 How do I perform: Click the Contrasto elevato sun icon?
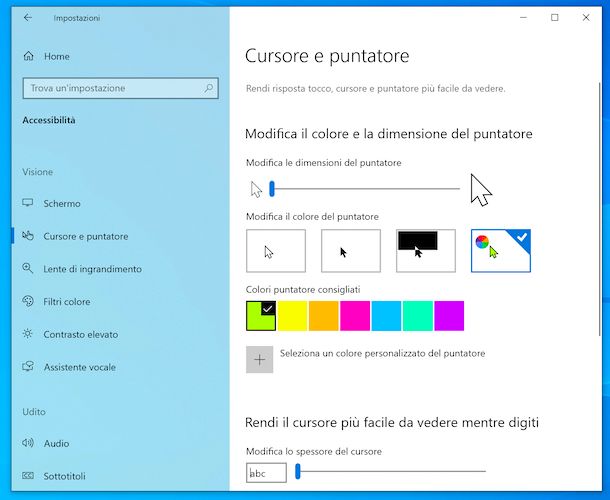(28, 333)
